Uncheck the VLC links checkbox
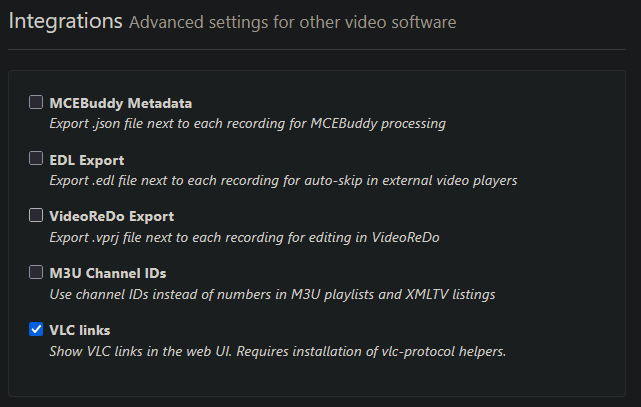This screenshot has height=407, width=641. (x=36, y=328)
